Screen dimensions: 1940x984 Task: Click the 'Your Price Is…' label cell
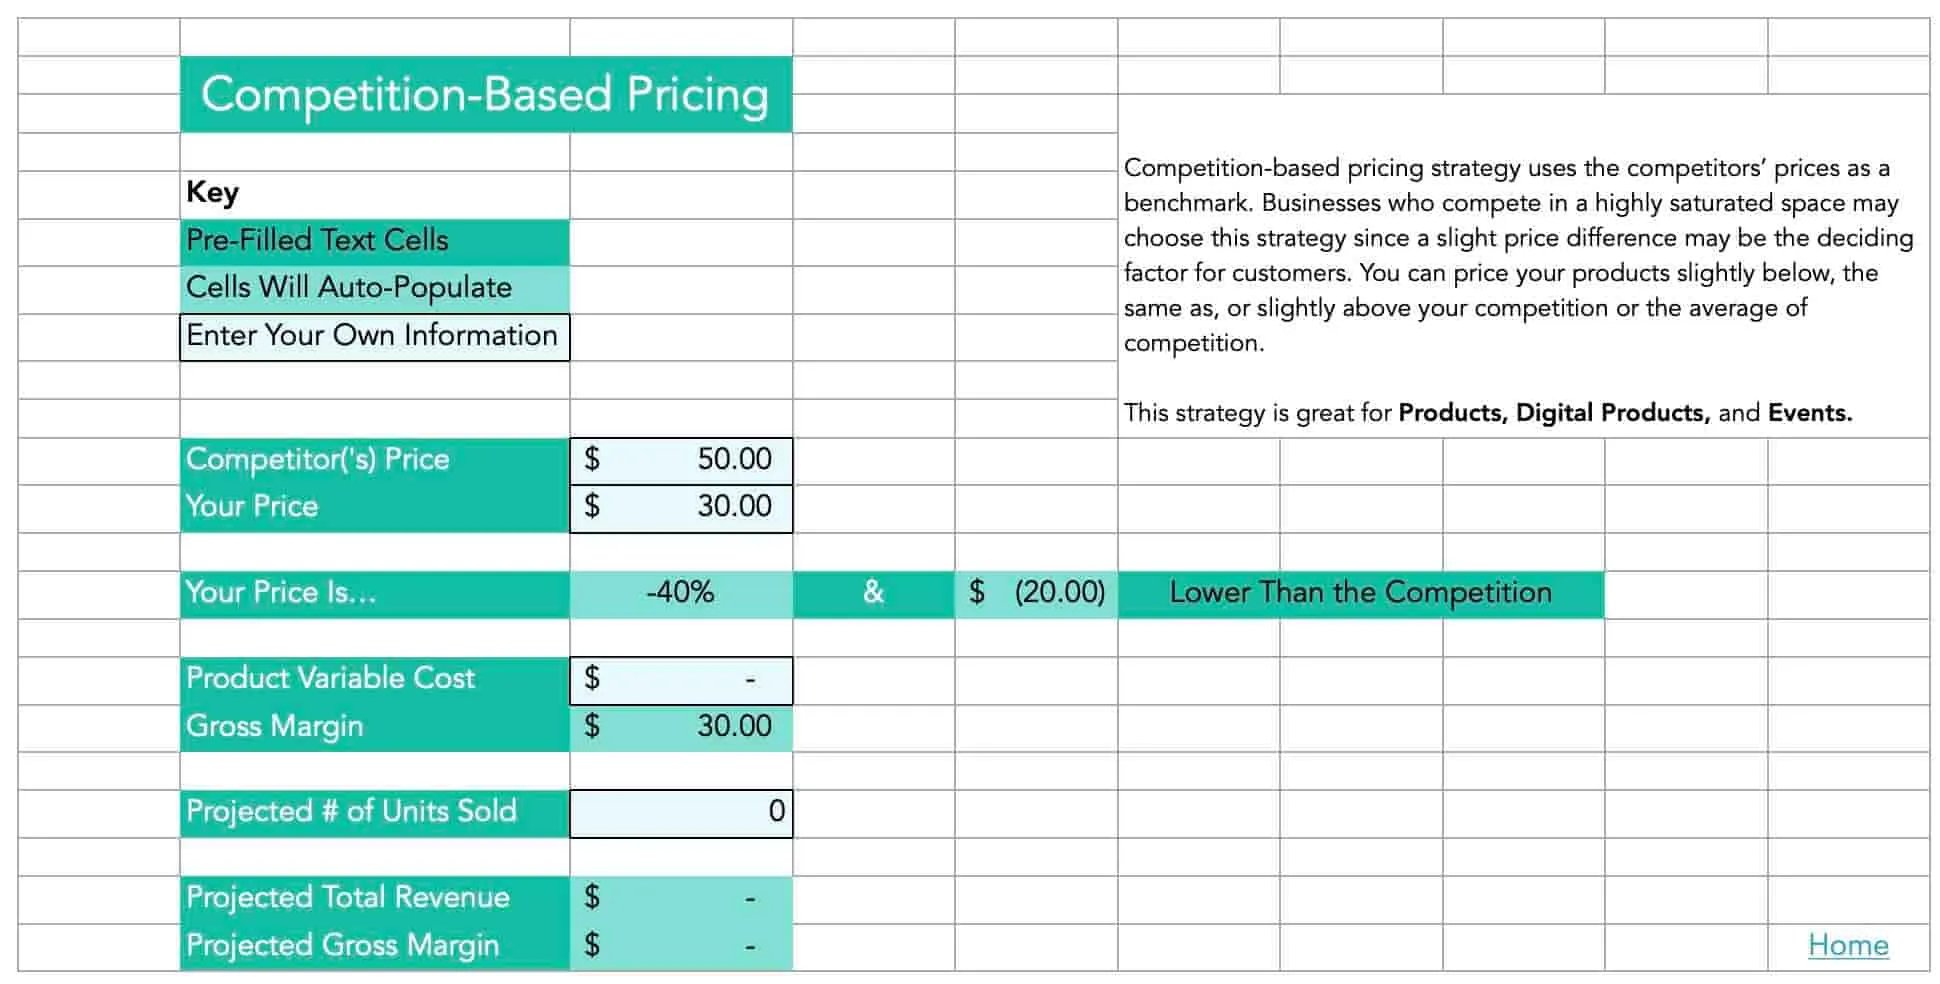point(374,593)
